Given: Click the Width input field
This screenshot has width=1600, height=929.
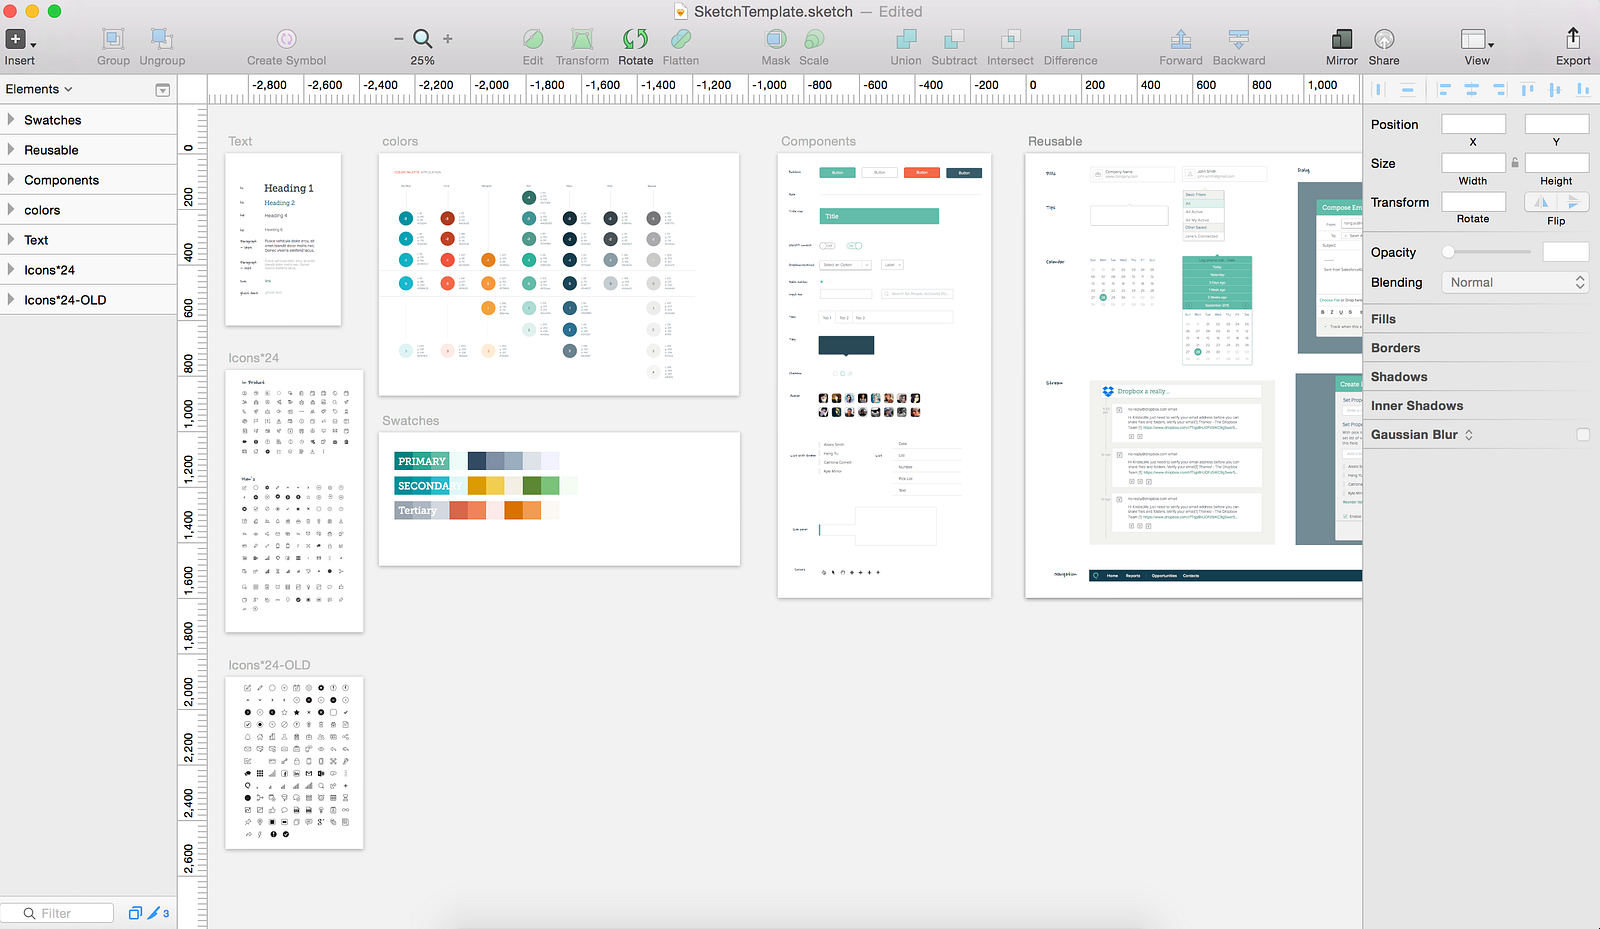Looking at the screenshot, I should tap(1473, 163).
